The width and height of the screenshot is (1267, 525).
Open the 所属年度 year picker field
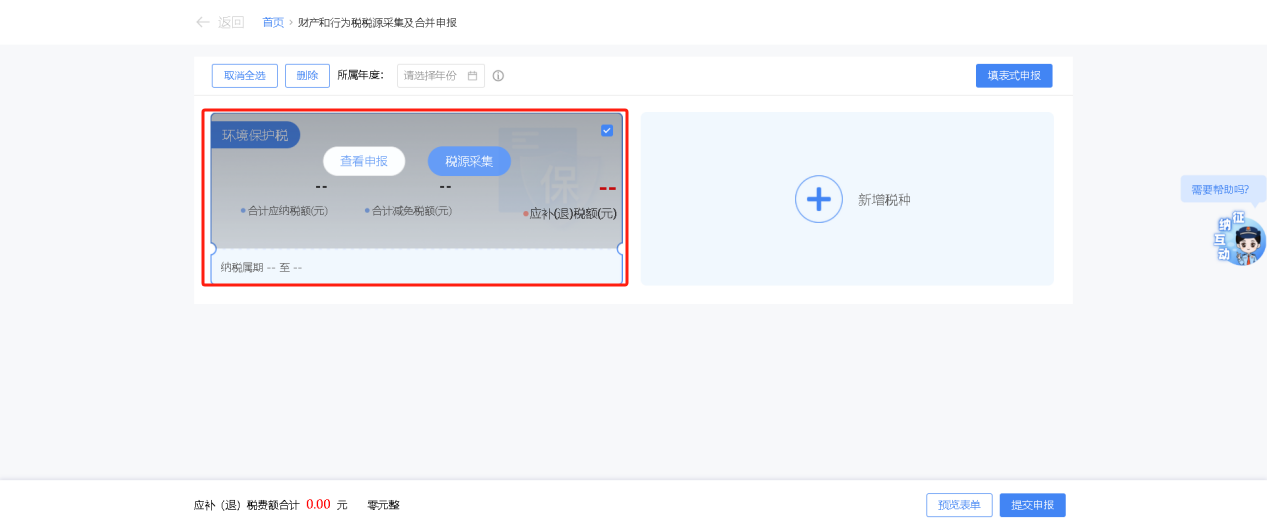click(x=432, y=76)
